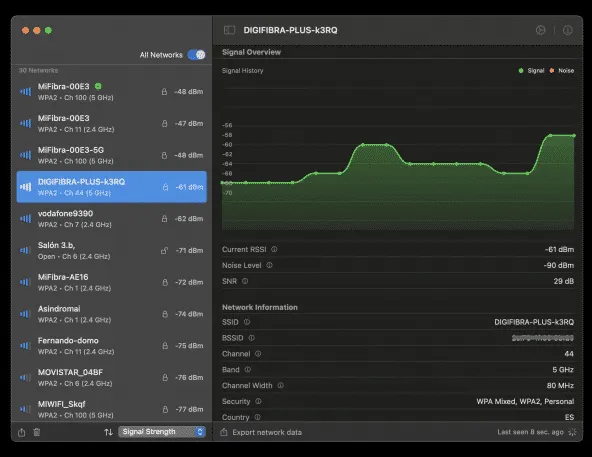Click info icon next to Country

click(257, 417)
